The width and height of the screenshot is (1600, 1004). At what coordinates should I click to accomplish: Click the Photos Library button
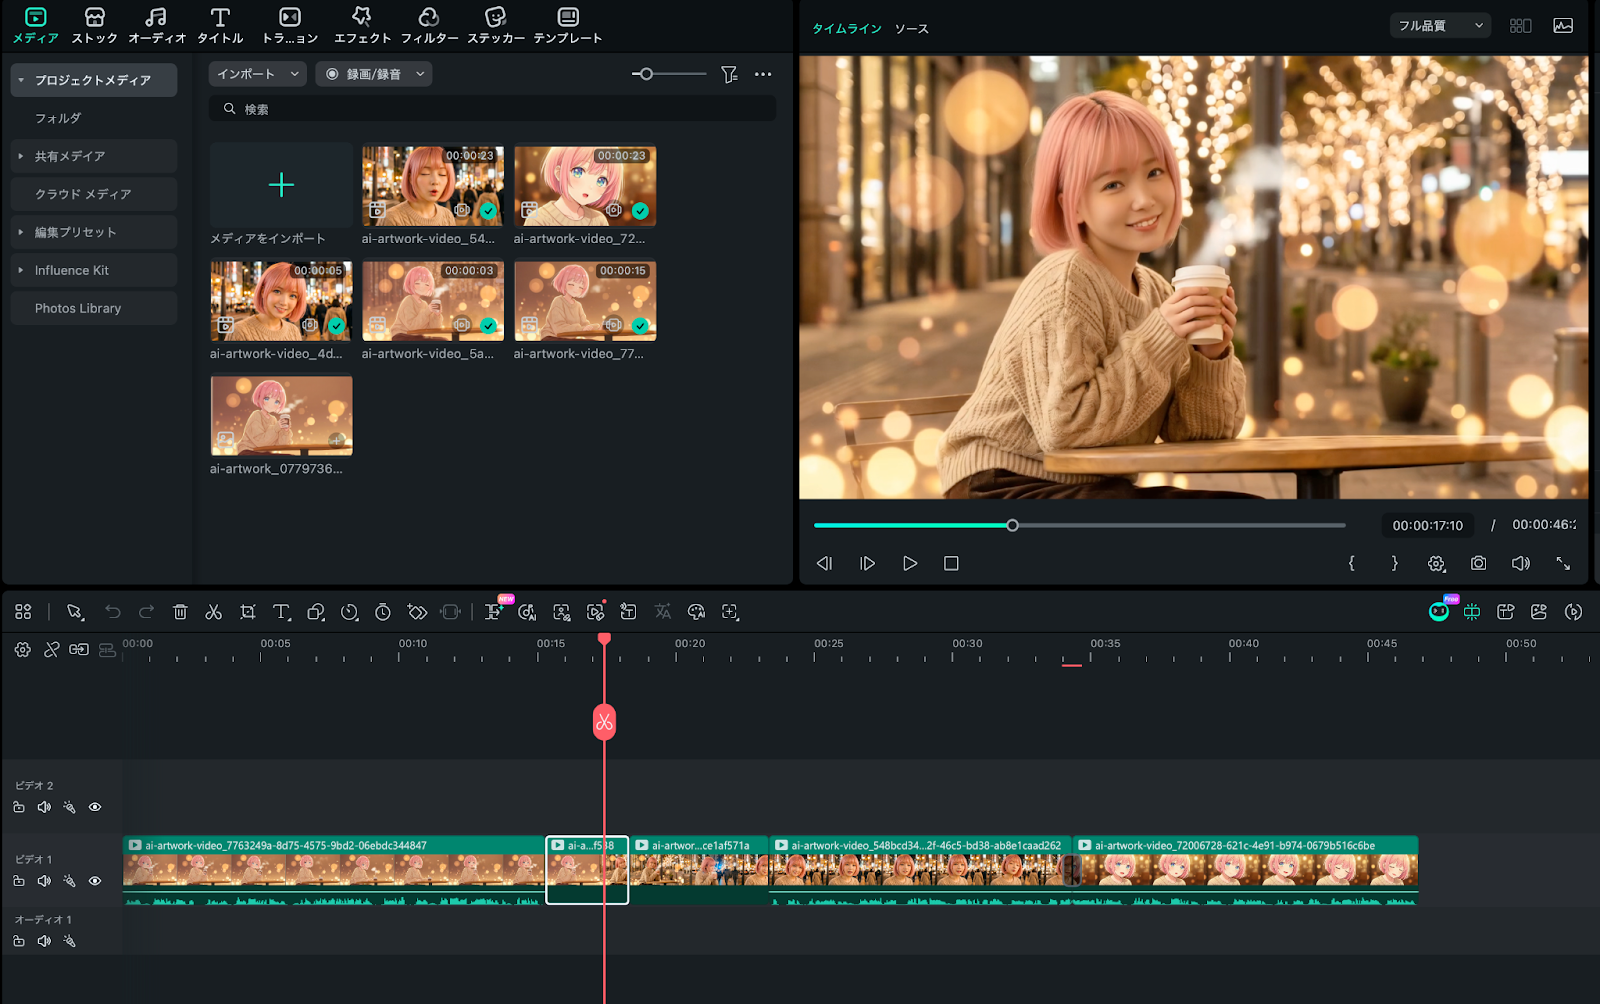pos(78,308)
